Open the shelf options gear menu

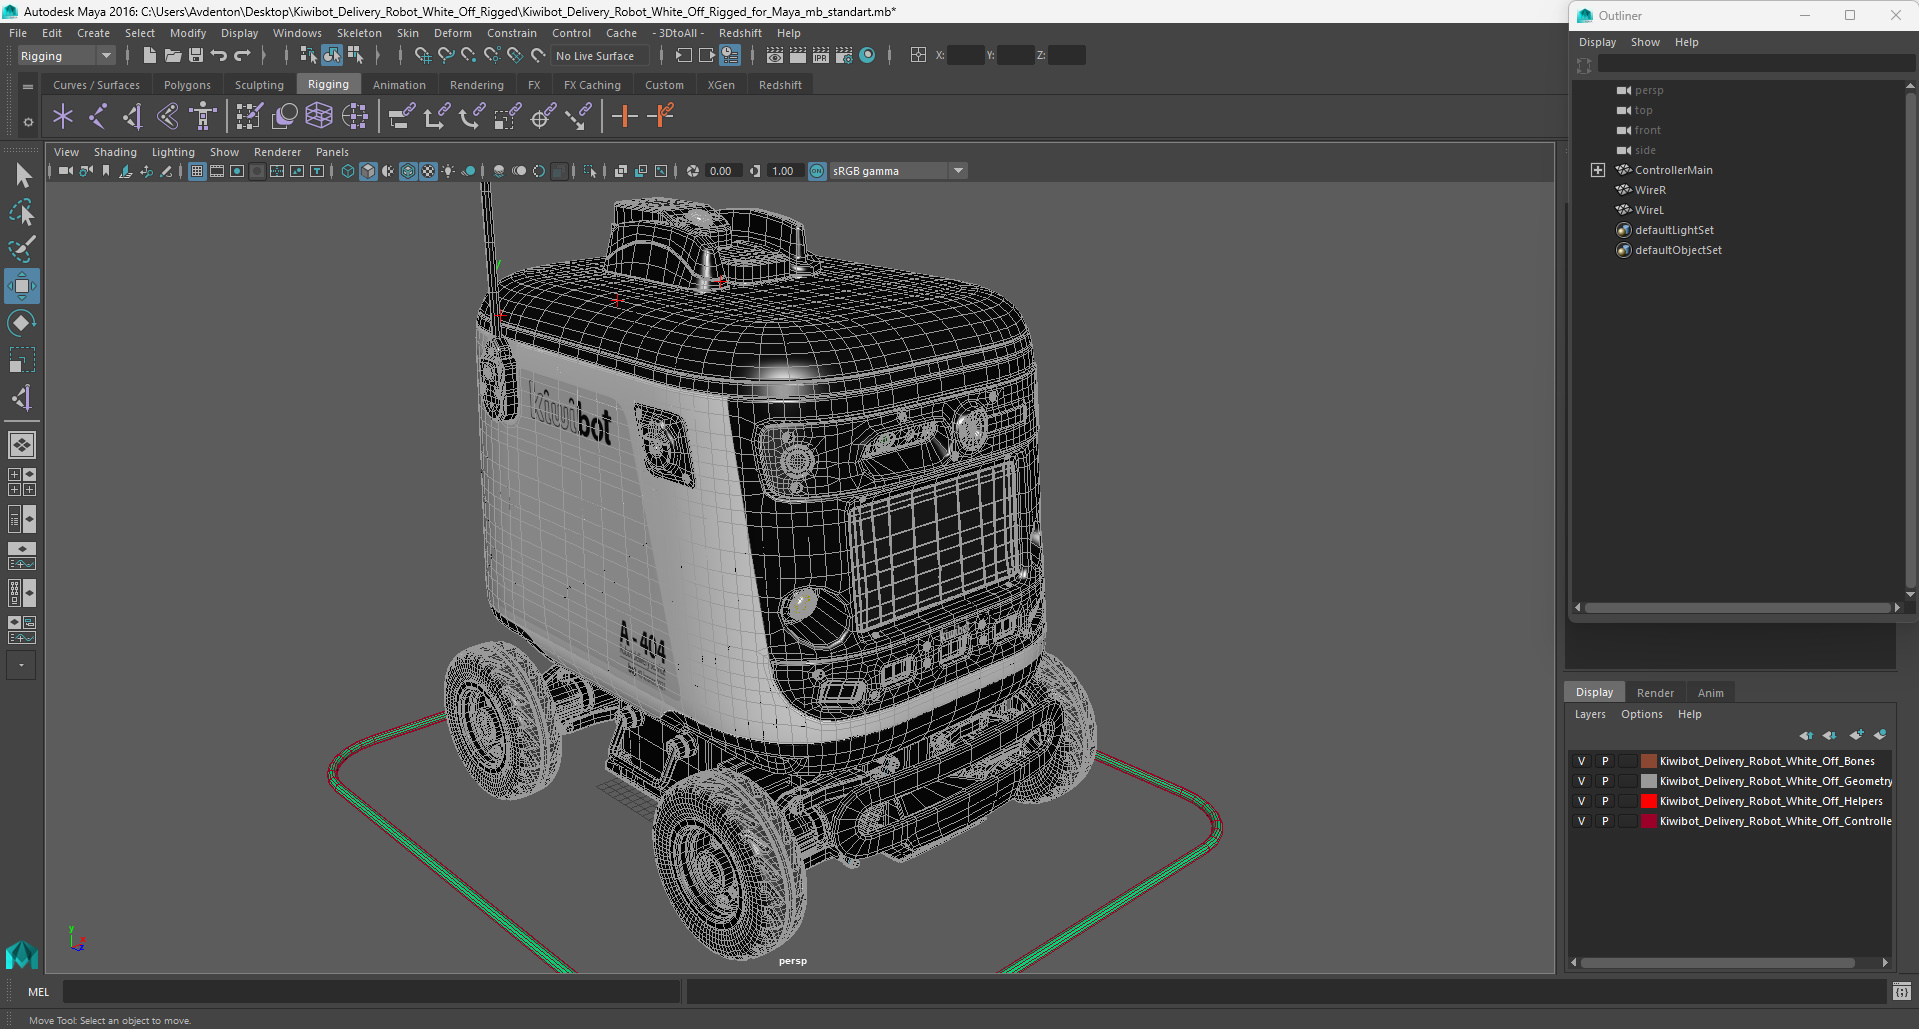(x=28, y=122)
